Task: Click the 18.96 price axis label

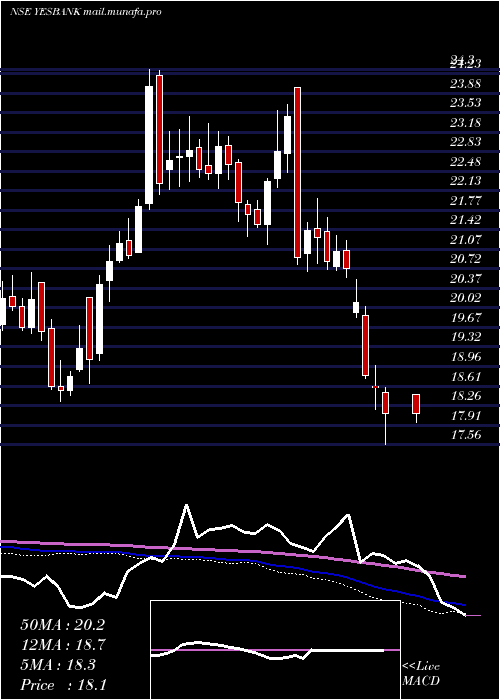Action: click(x=465, y=357)
